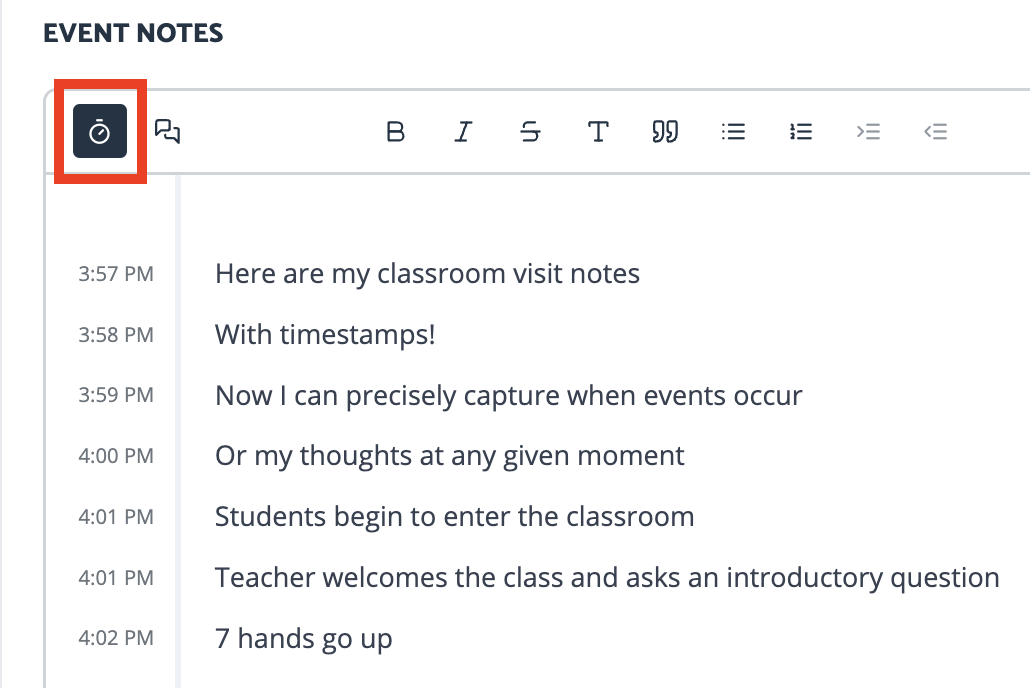Click 'Students begin to enter the classroom' line

coord(455,517)
